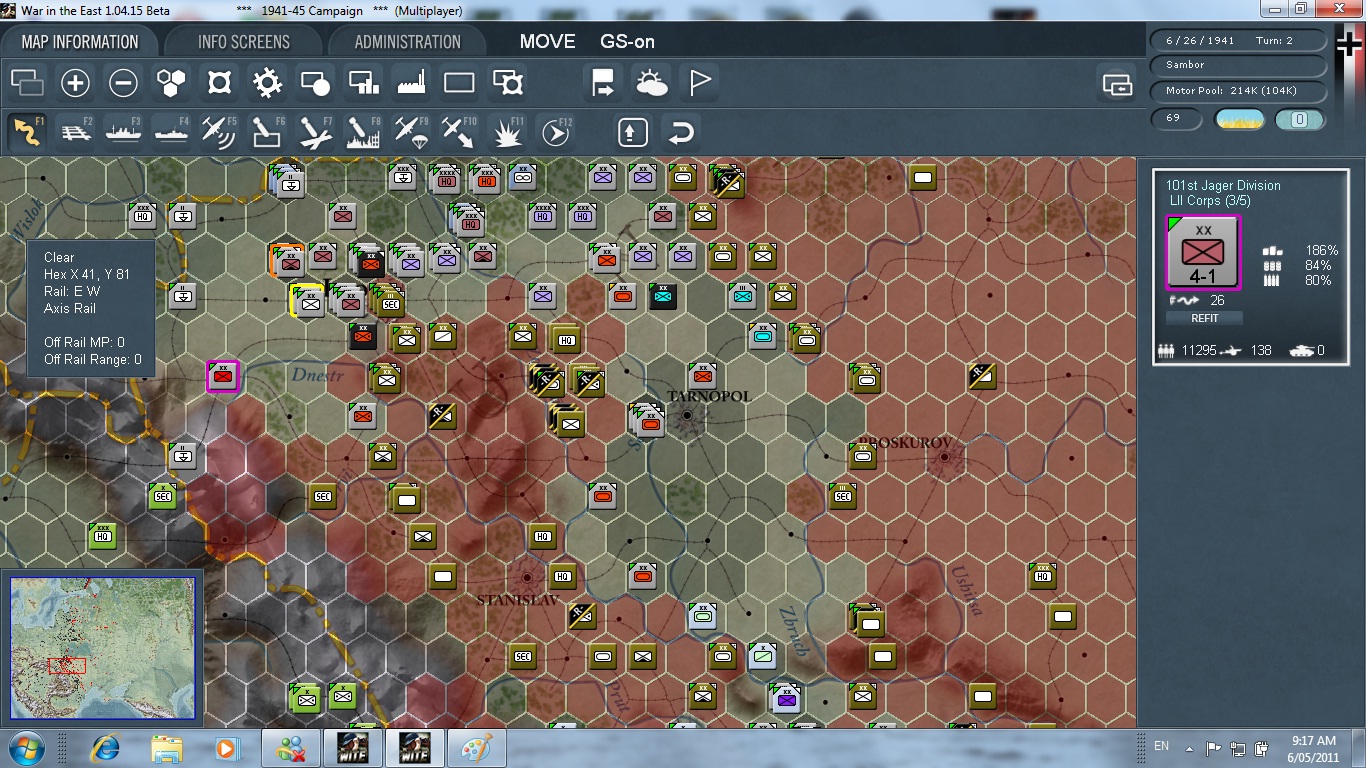Open the Windows Start menu

26,748
